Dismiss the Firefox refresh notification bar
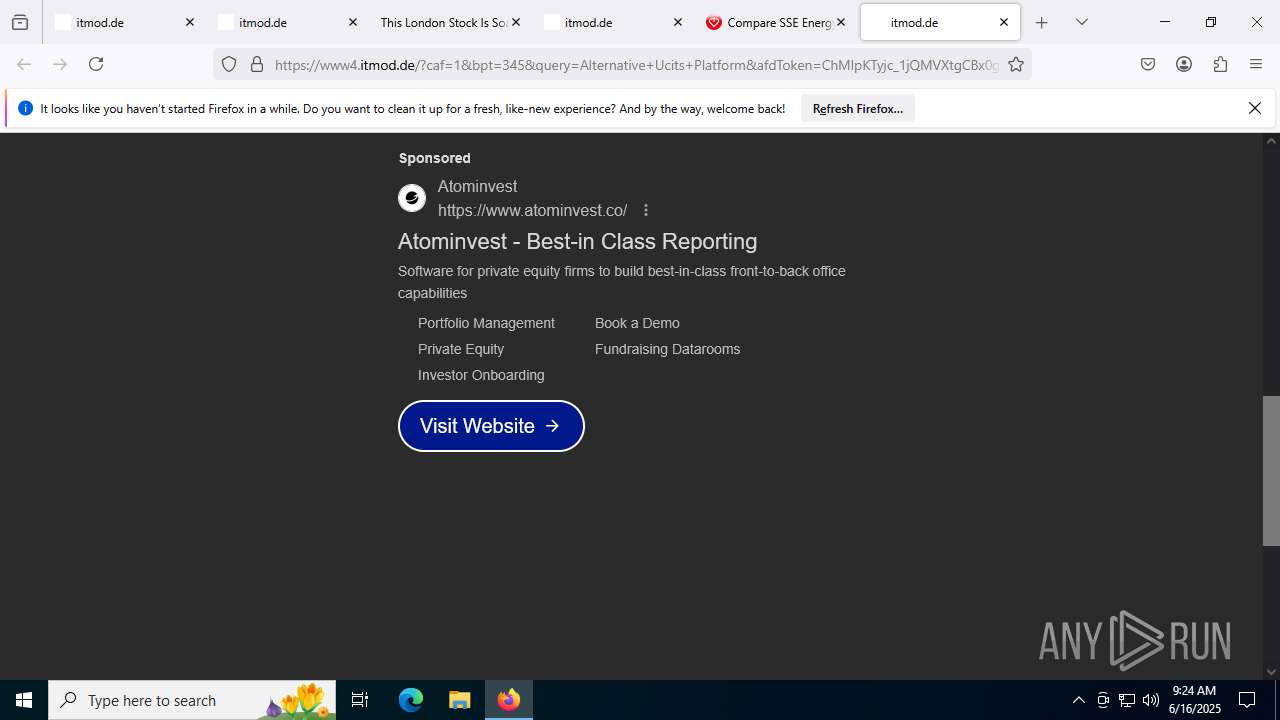 pyautogui.click(x=1255, y=108)
